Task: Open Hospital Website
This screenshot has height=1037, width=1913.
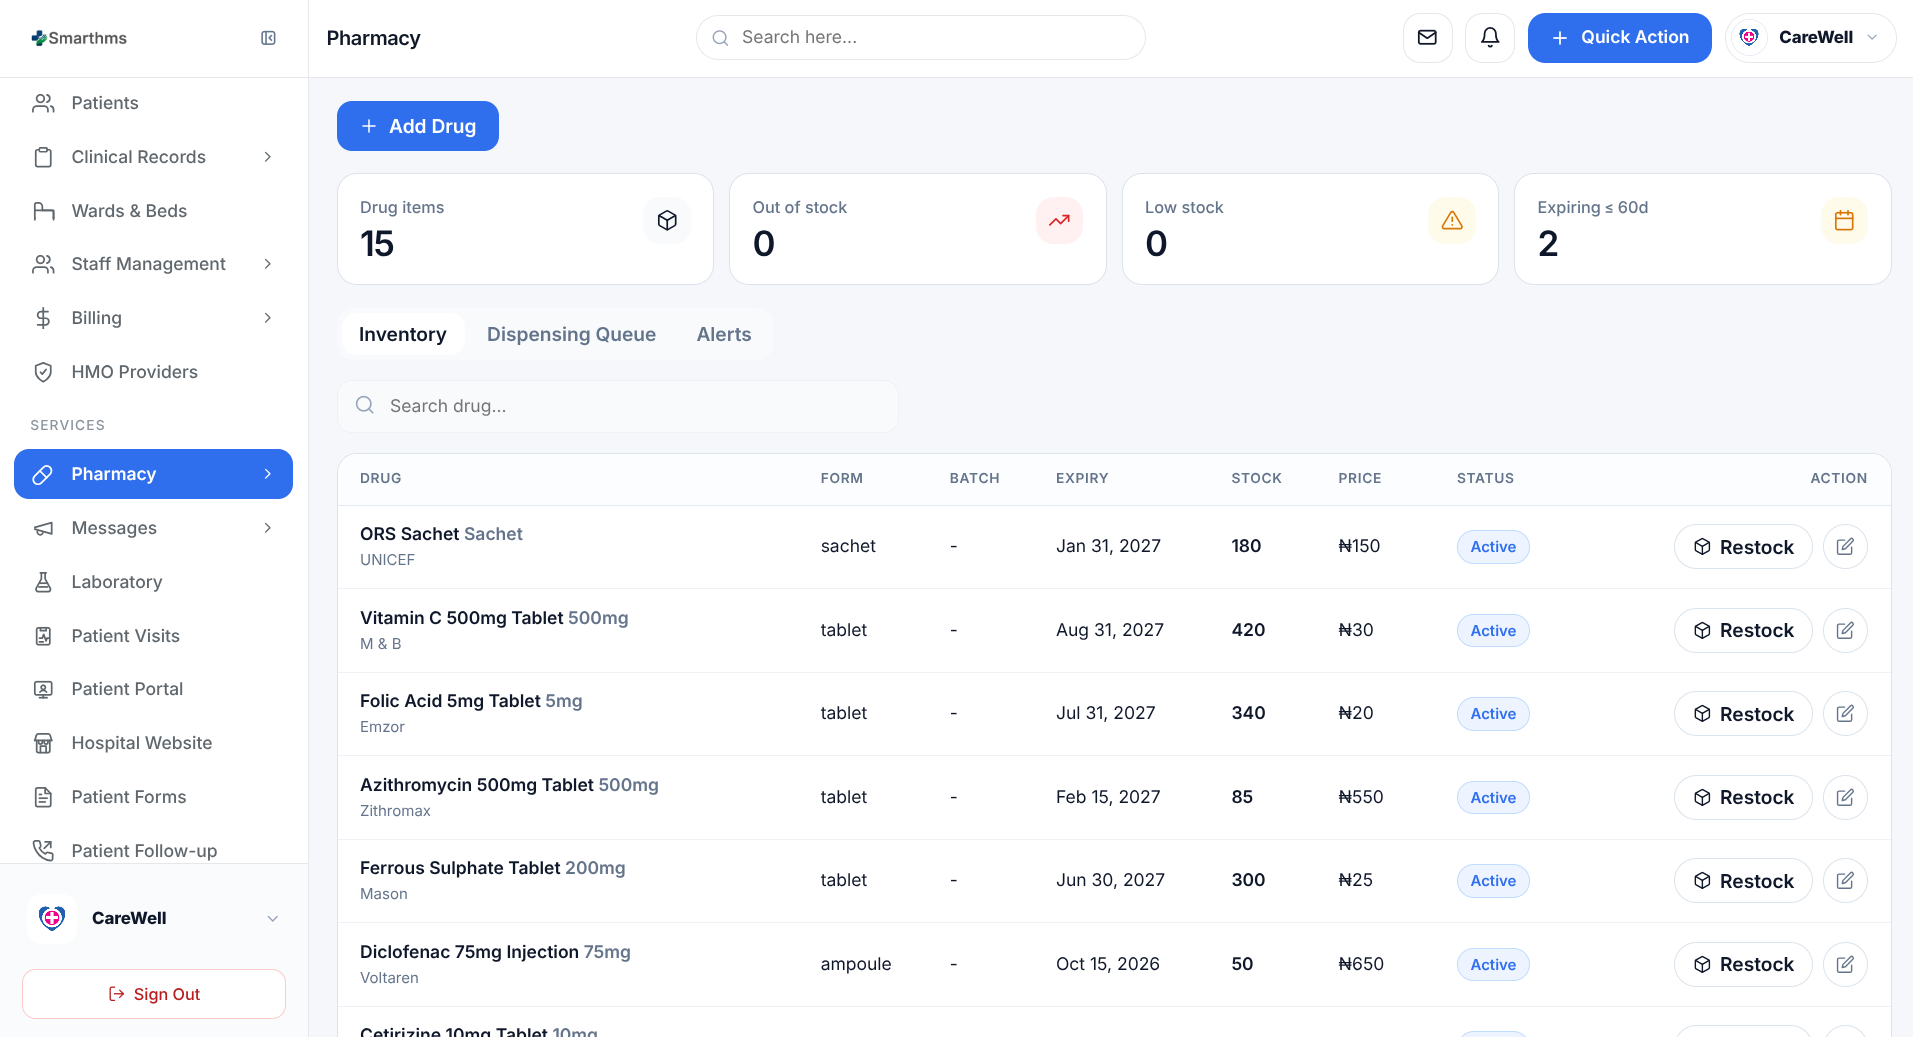Action: (x=153, y=743)
